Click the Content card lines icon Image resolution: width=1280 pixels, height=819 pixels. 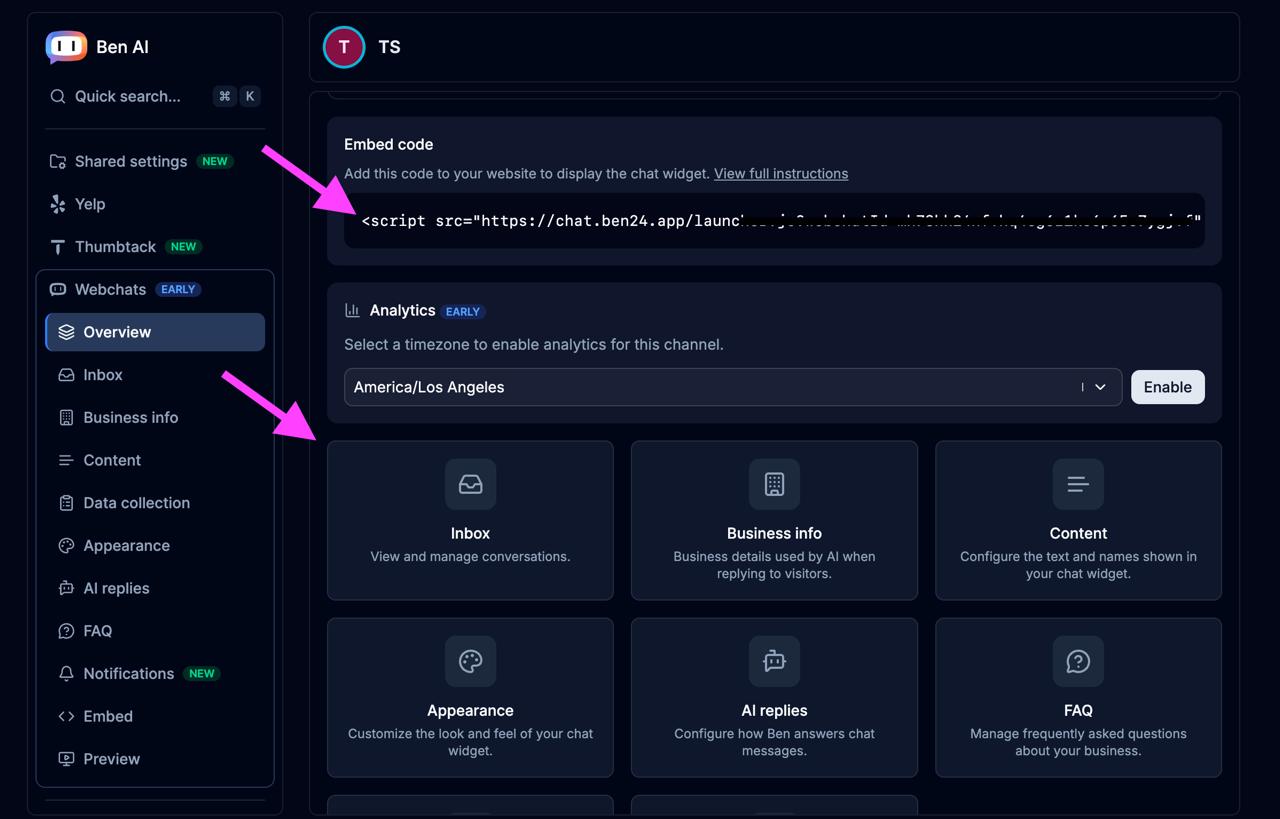point(1078,484)
